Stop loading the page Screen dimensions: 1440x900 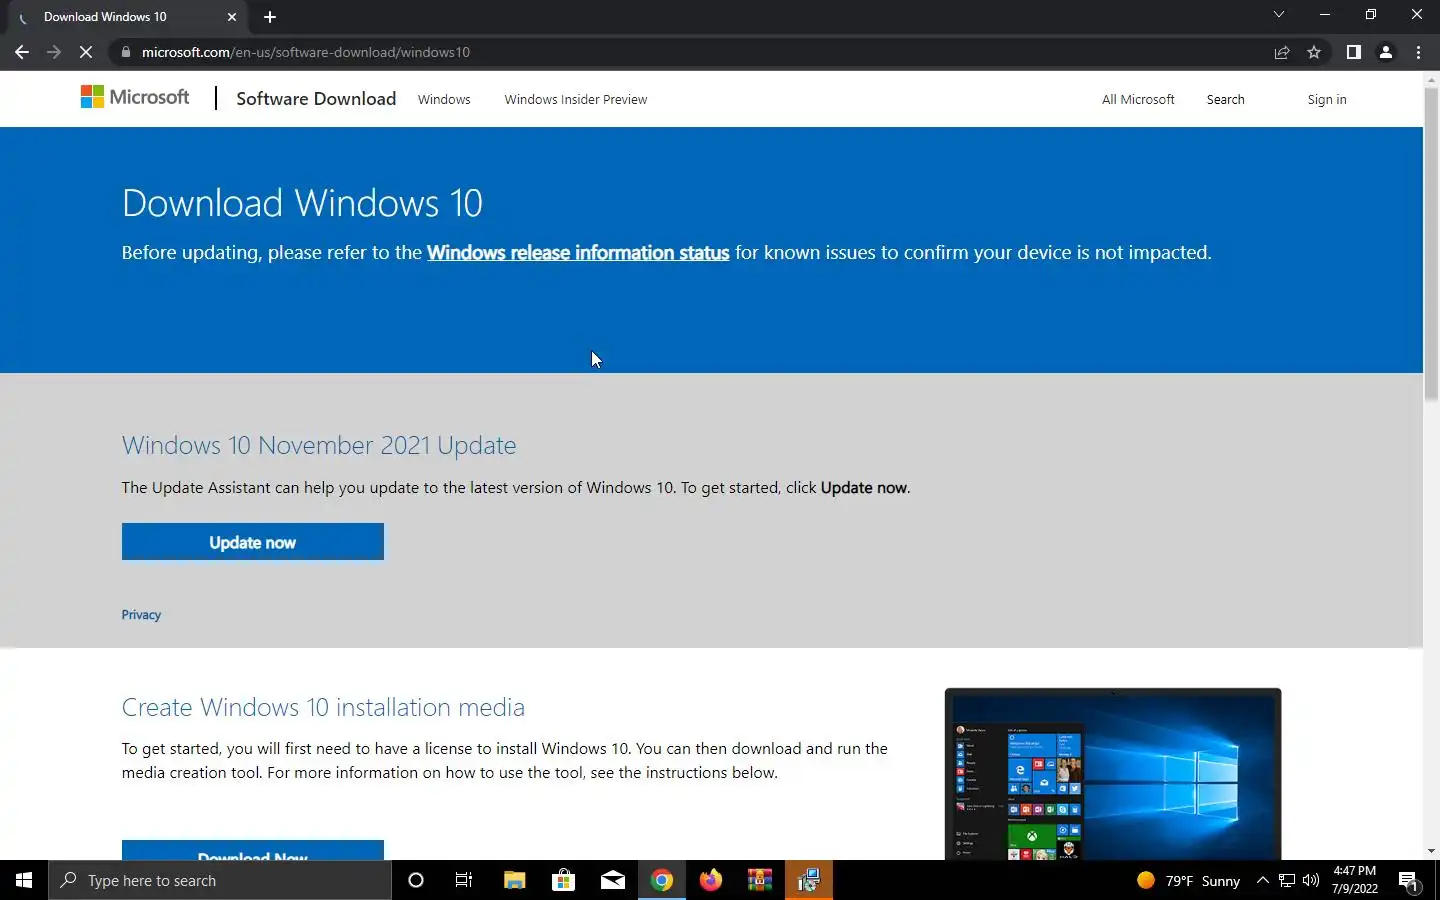click(x=86, y=52)
